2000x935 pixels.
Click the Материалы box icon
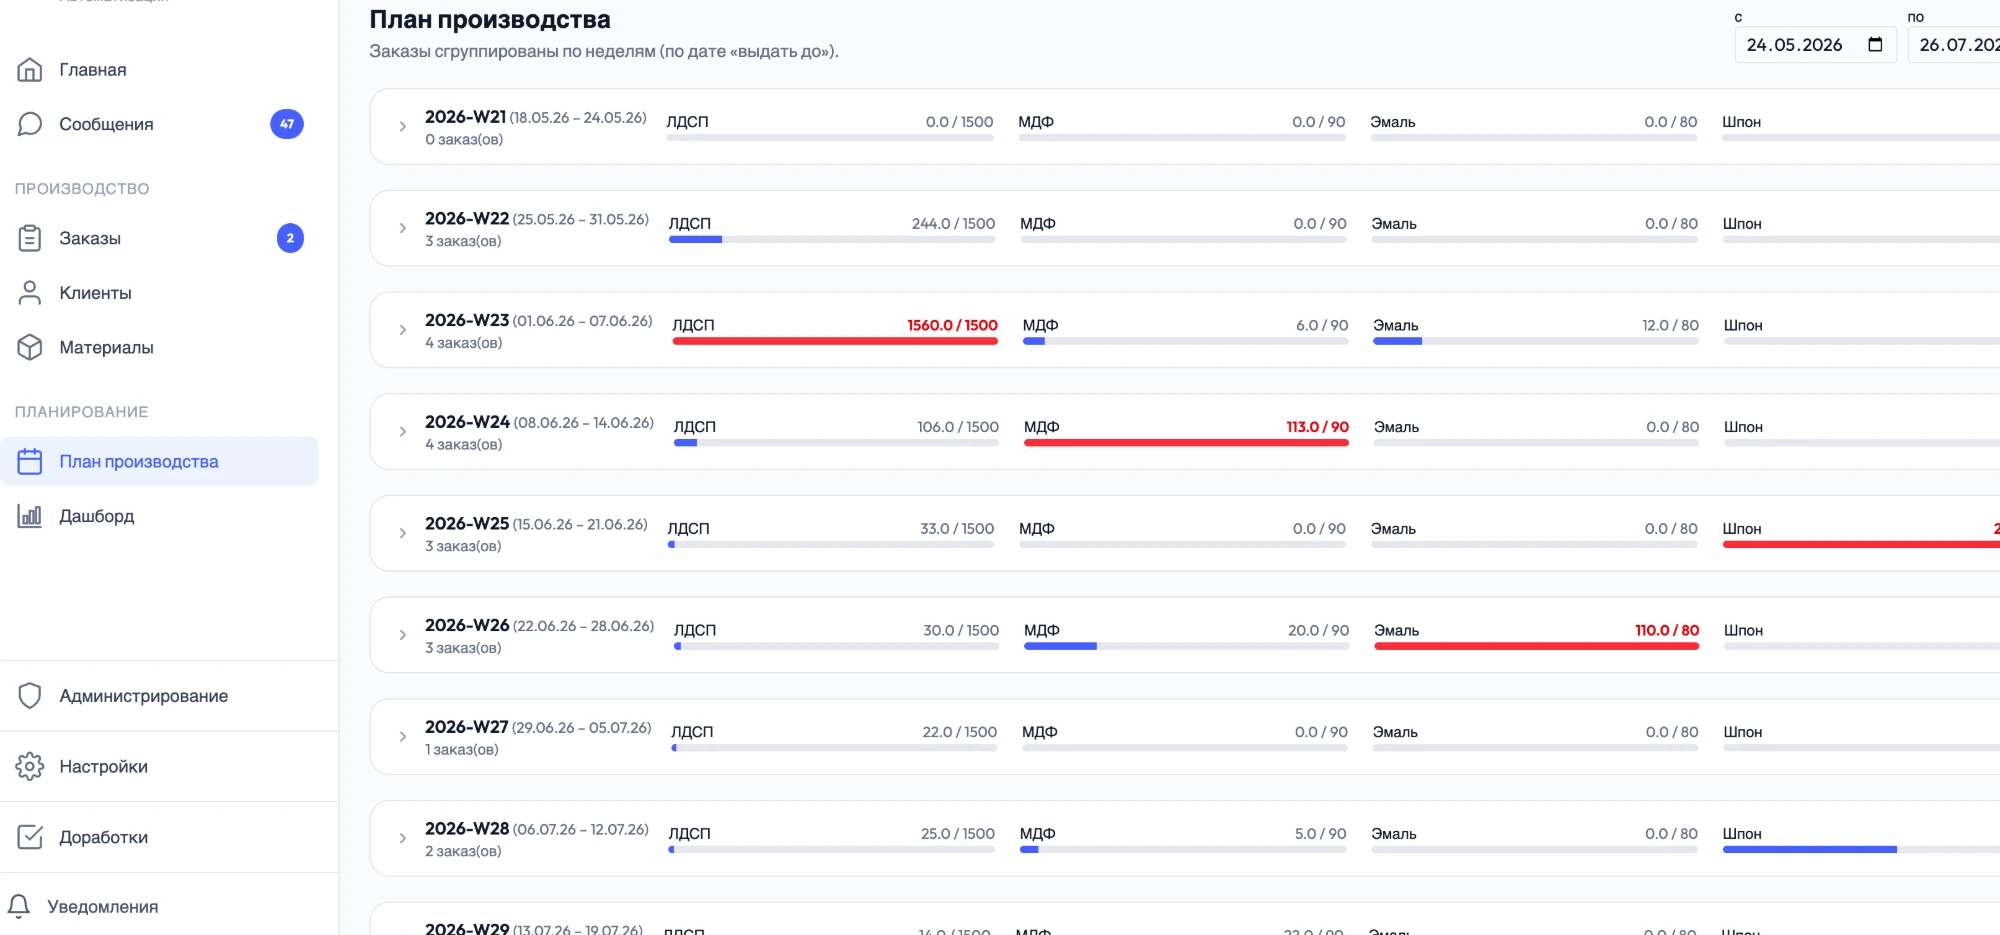pyautogui.click(x=30, y=347)
